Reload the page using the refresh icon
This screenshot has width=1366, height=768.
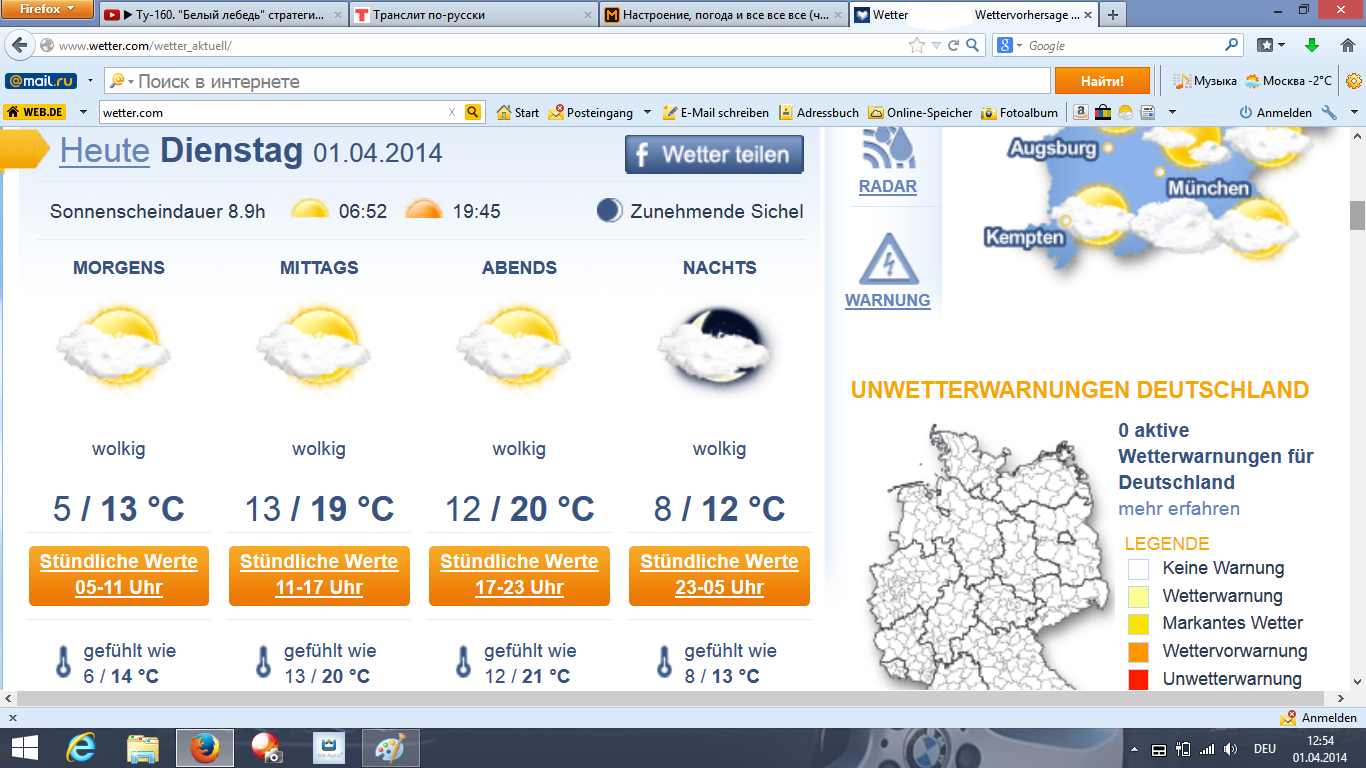[x=954, y=46]
